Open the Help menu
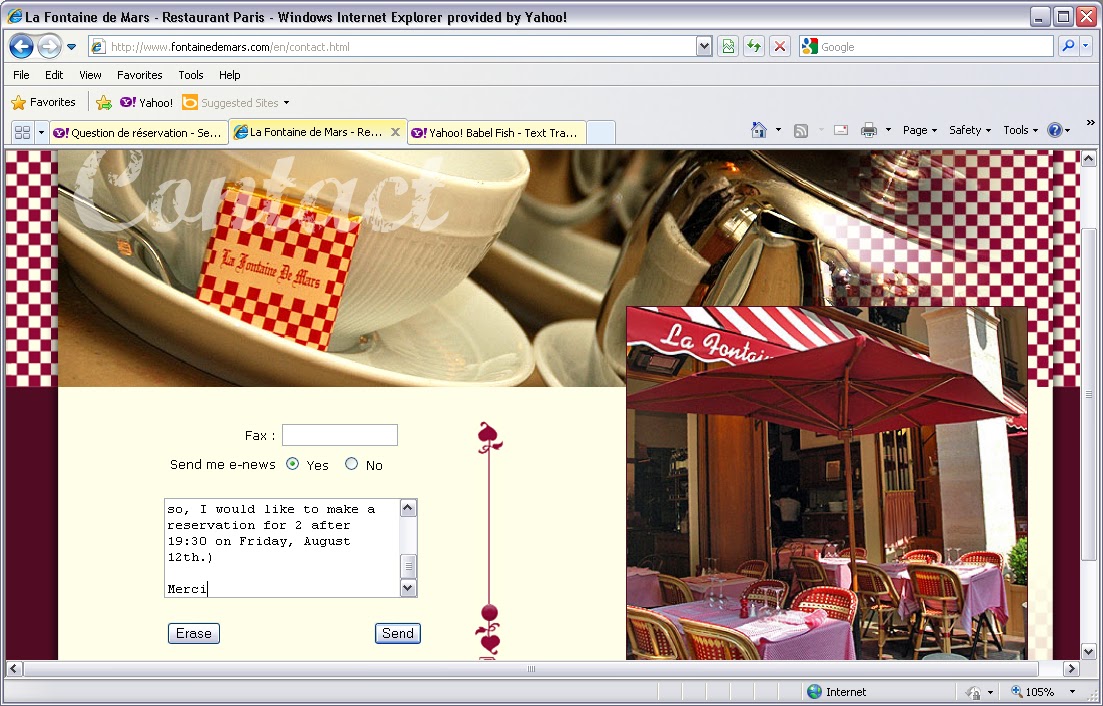This screenshot has width=1103, height=706. [x=229, y=75]
